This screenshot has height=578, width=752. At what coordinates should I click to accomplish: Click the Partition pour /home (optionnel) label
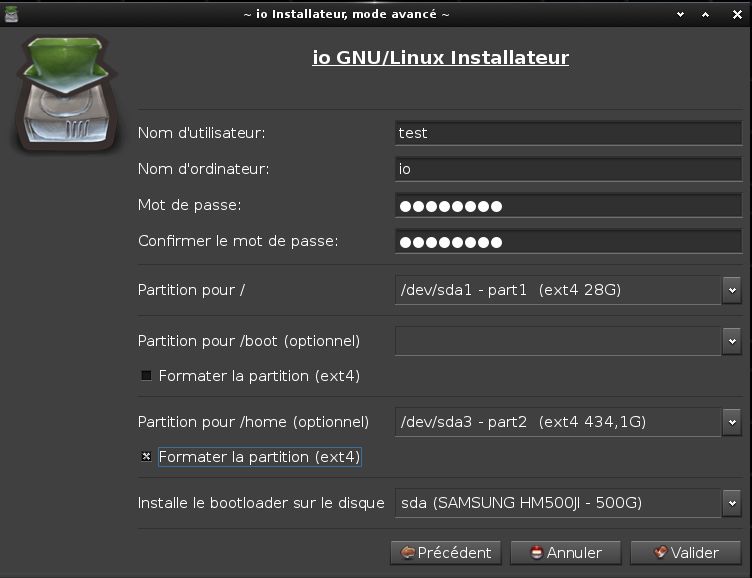(253, 422)
